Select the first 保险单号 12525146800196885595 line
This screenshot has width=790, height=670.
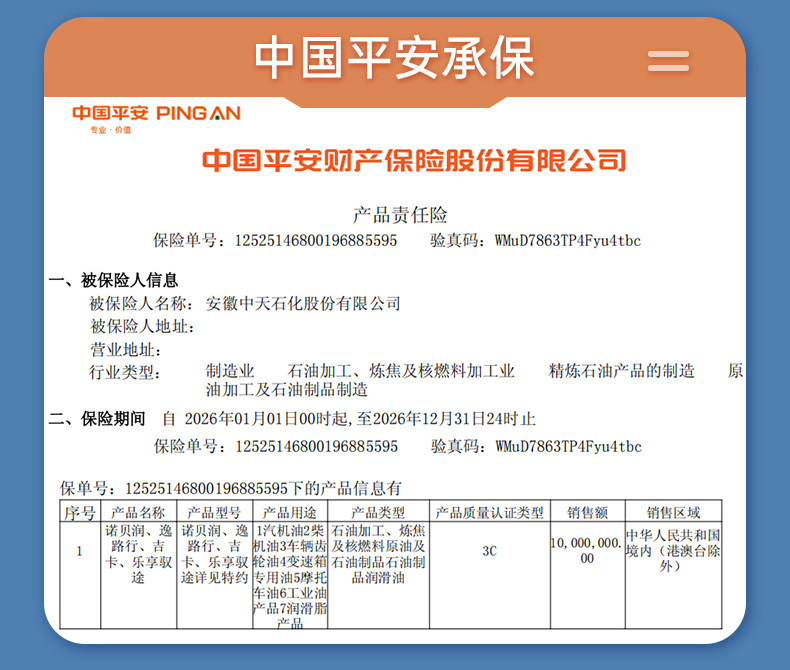click(275, 240)
